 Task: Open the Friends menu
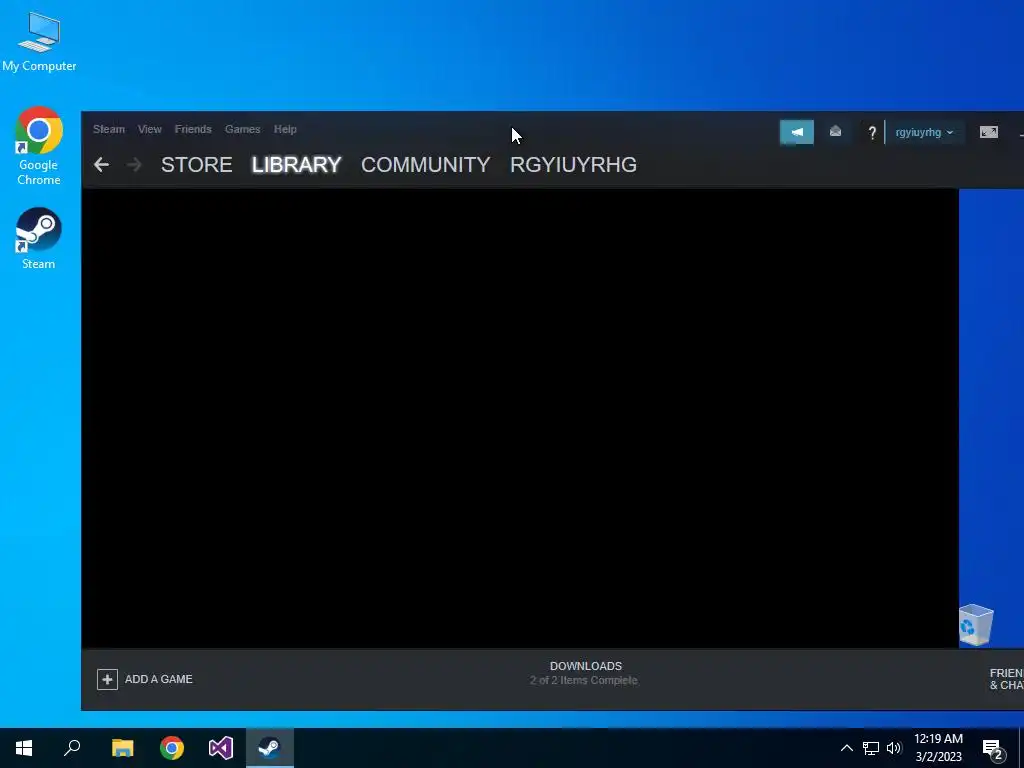click(x=193, y=129)
